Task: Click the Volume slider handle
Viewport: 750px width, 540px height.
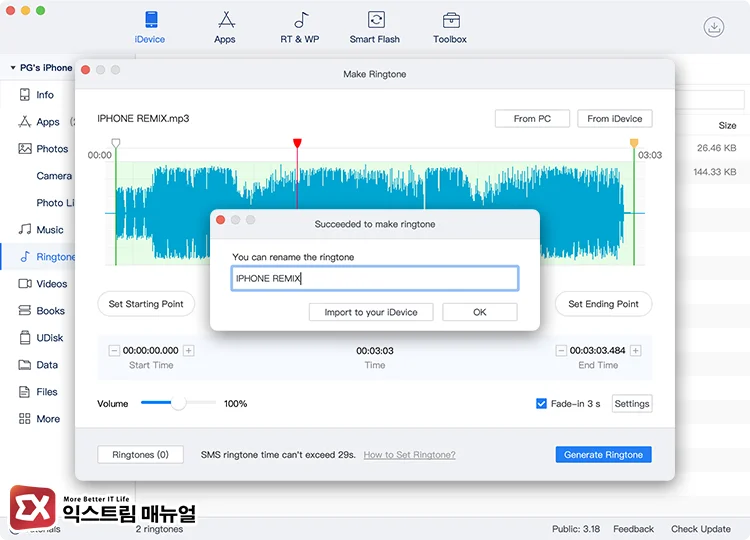Action: [x=179, y=403]
